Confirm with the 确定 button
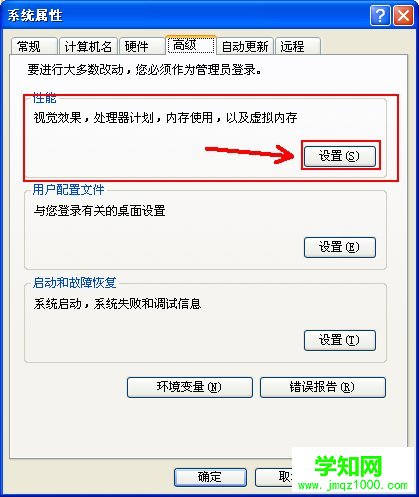419x497 pixels. click(x=210, y=477)
